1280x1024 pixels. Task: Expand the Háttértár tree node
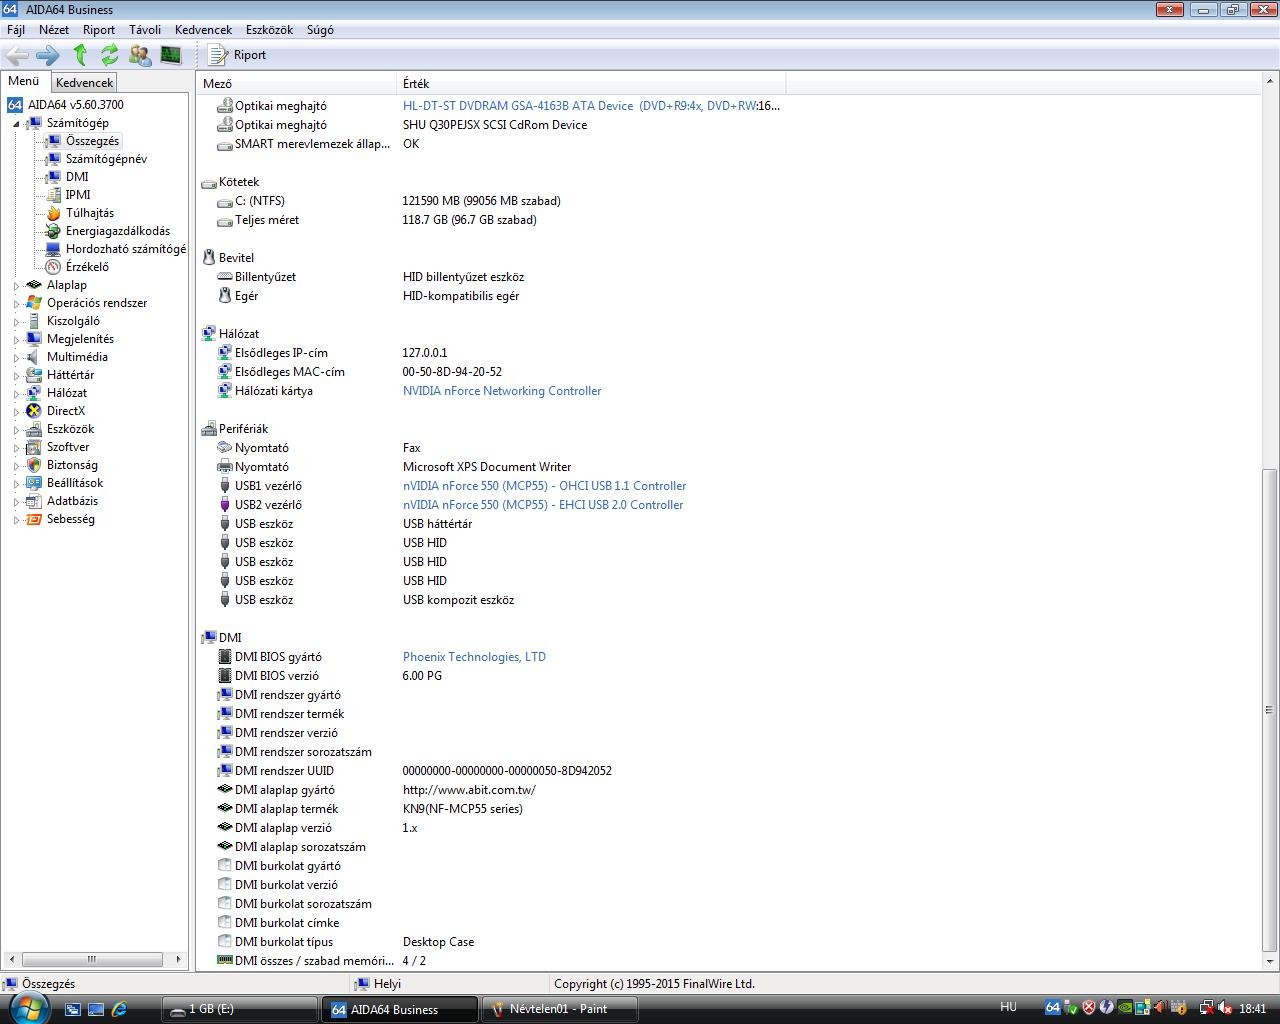(16, 376)
